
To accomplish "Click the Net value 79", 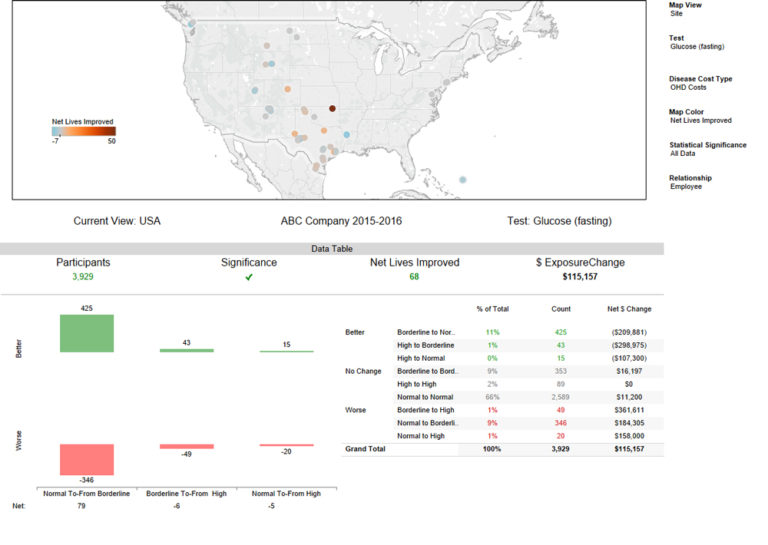I will (x=81, y=506).
